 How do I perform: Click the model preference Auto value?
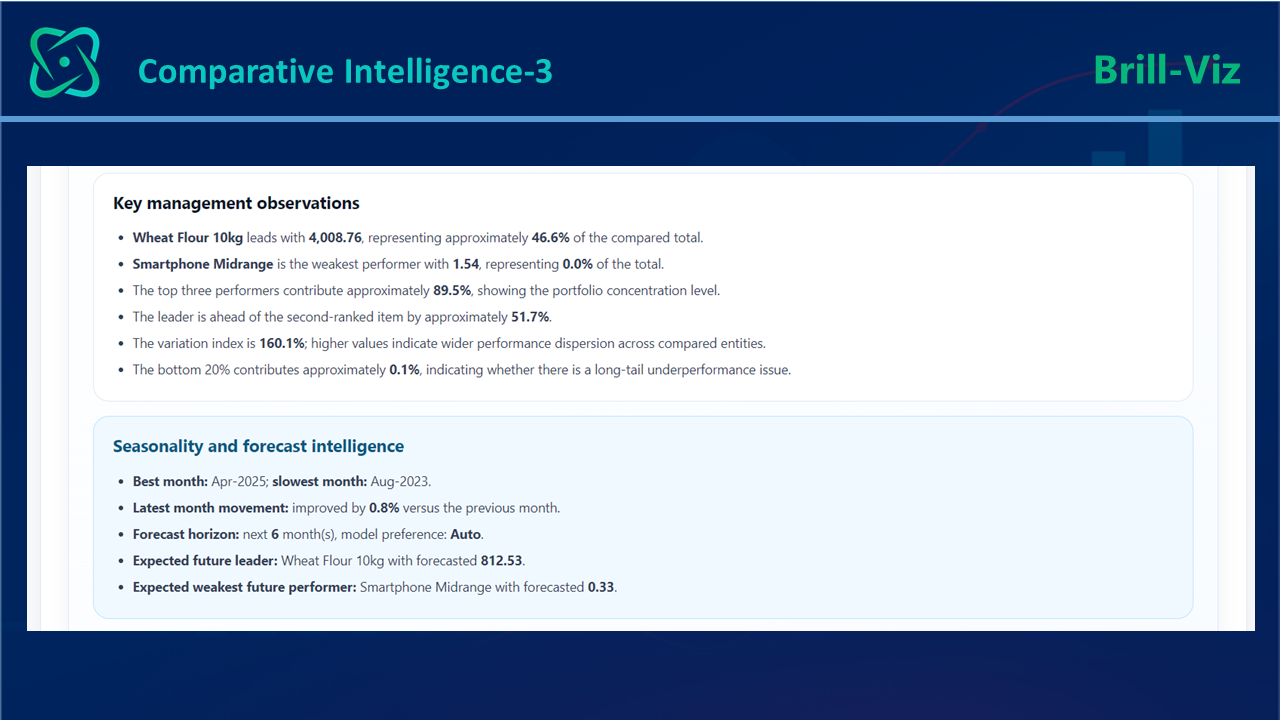[x=465, y=534]
